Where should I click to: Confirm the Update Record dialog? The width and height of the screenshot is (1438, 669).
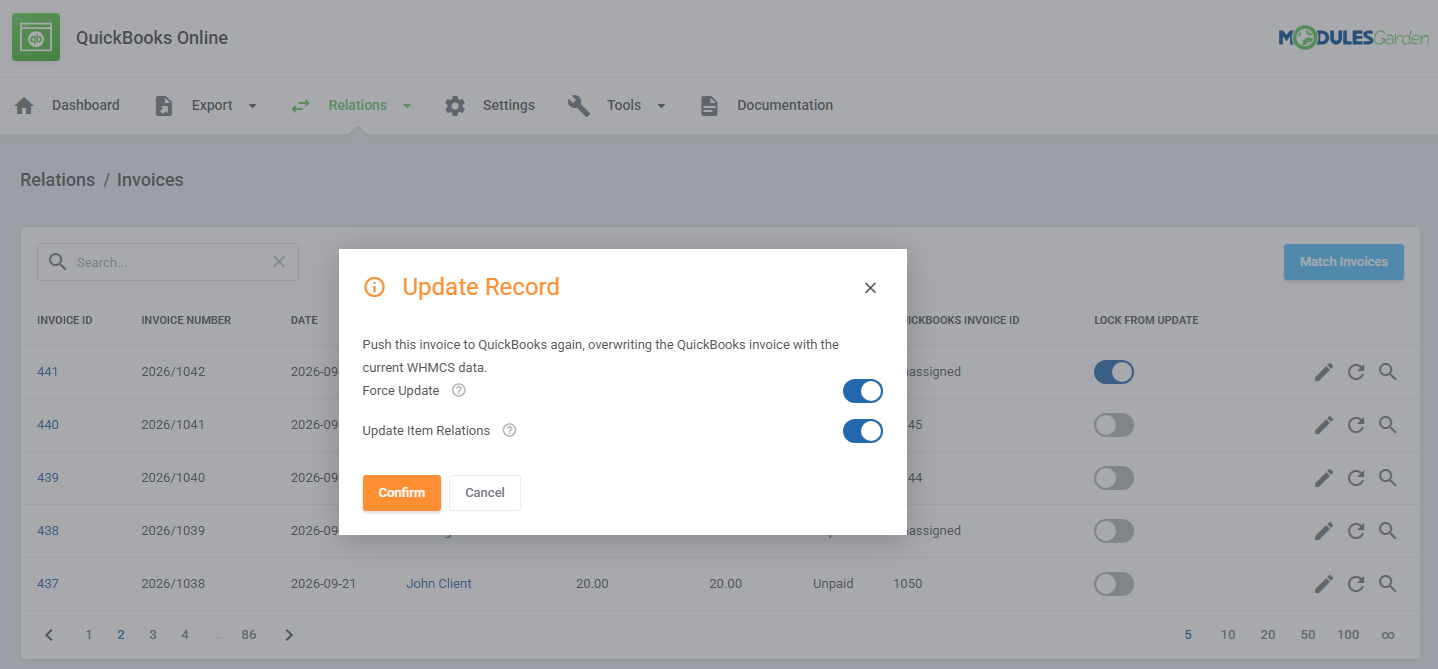pyautogui.click(x=402, y=493)
